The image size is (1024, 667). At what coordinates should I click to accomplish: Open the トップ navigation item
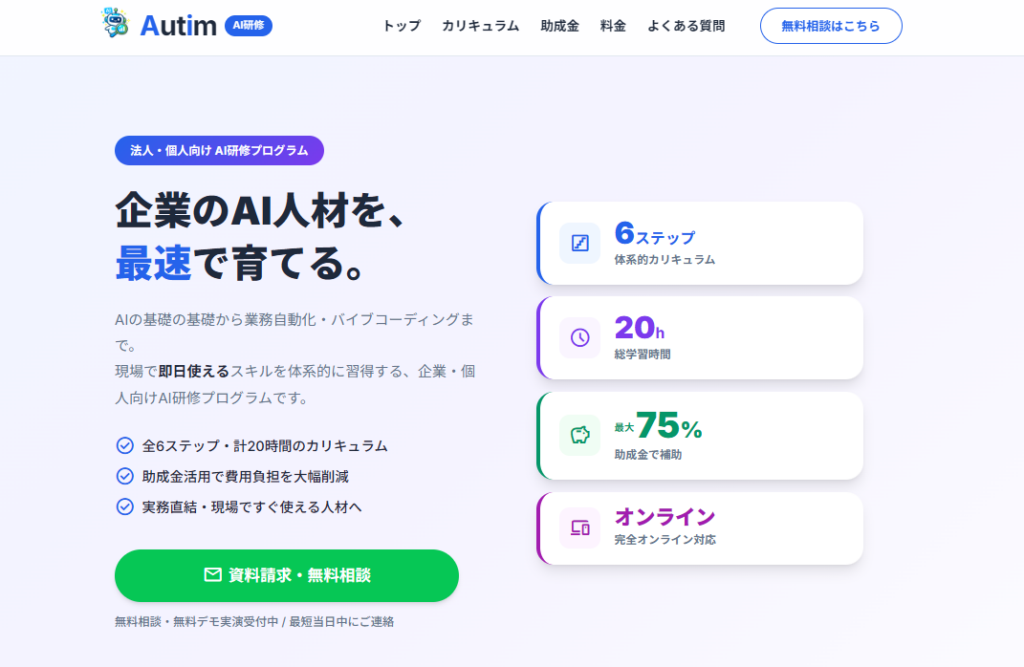point(401,26)
